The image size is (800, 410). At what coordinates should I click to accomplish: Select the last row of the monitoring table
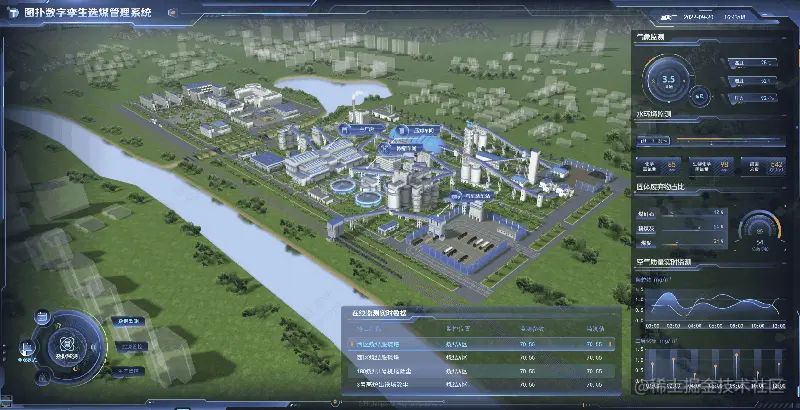[481, 385]
